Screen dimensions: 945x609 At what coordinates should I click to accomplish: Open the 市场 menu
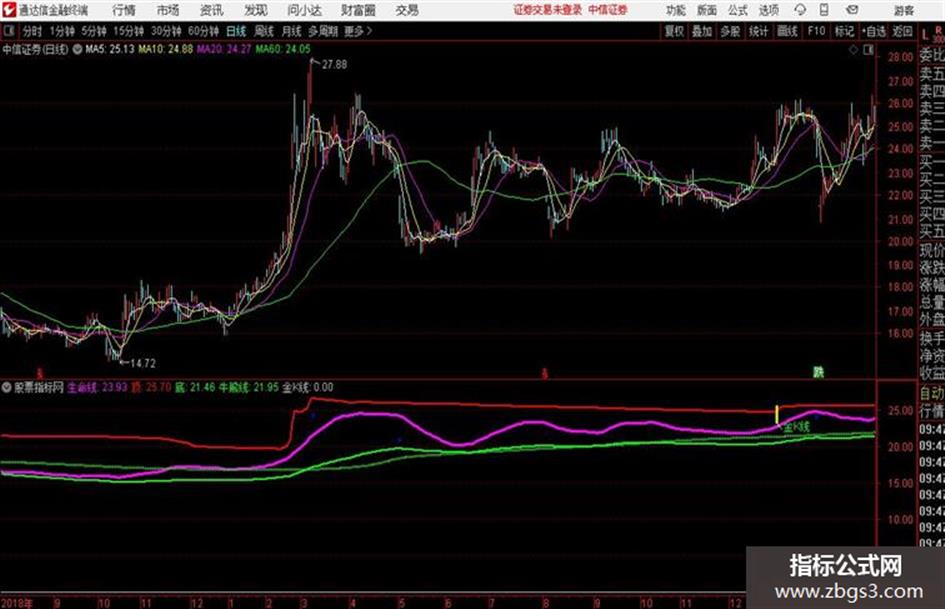[x=168, y=10]
